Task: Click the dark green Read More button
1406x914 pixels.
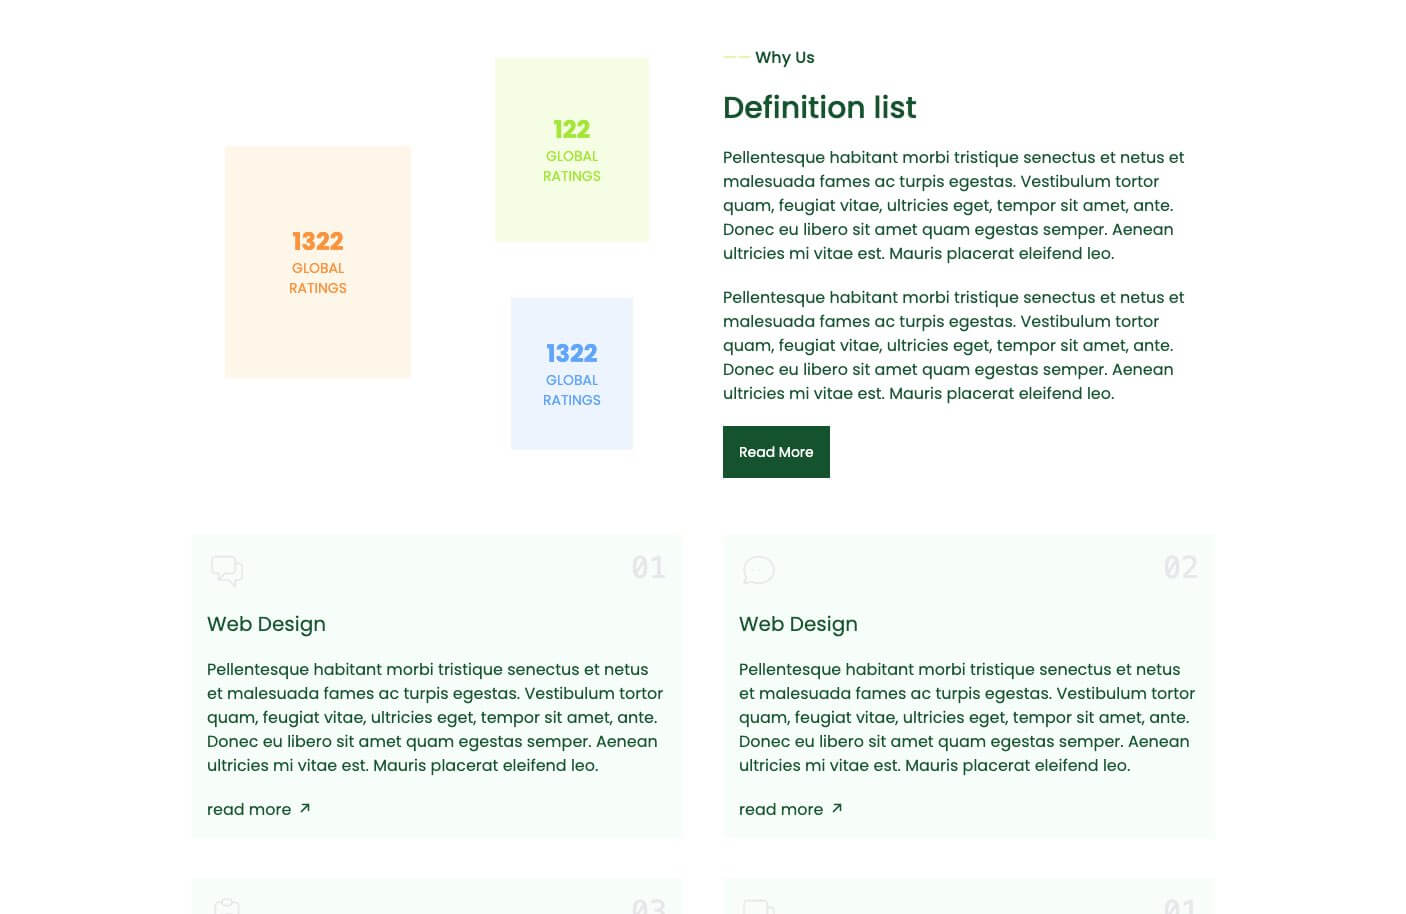Action: (776, 452)
